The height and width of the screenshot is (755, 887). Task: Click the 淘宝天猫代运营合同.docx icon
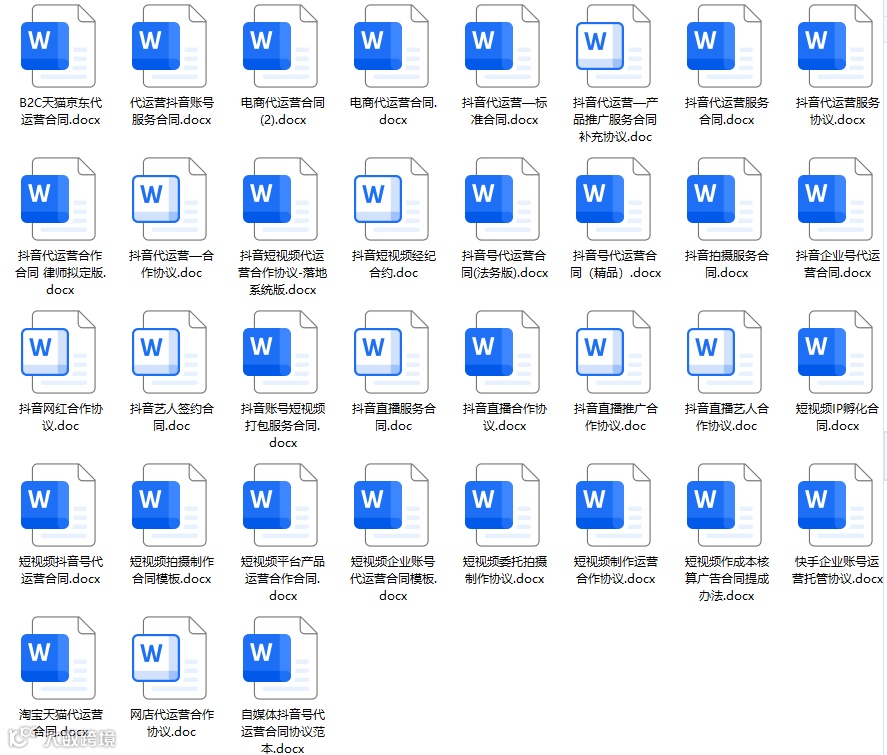(x=58, y=658)
